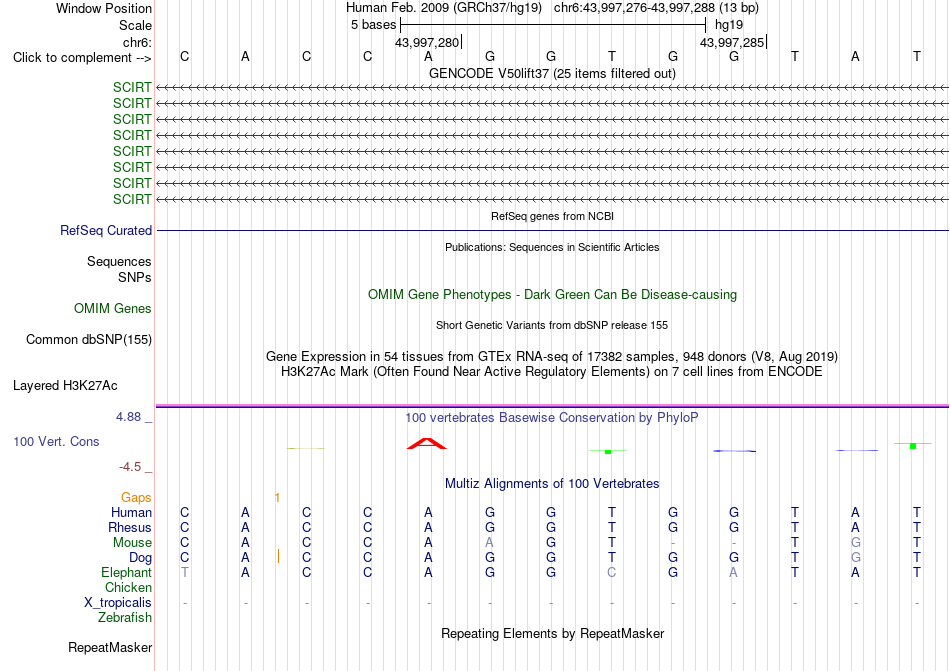Viewport: 950px width, 671px height.
Task: Open 'Repeating Elements by RepeatMasker' title
Action: click(553, 633)
